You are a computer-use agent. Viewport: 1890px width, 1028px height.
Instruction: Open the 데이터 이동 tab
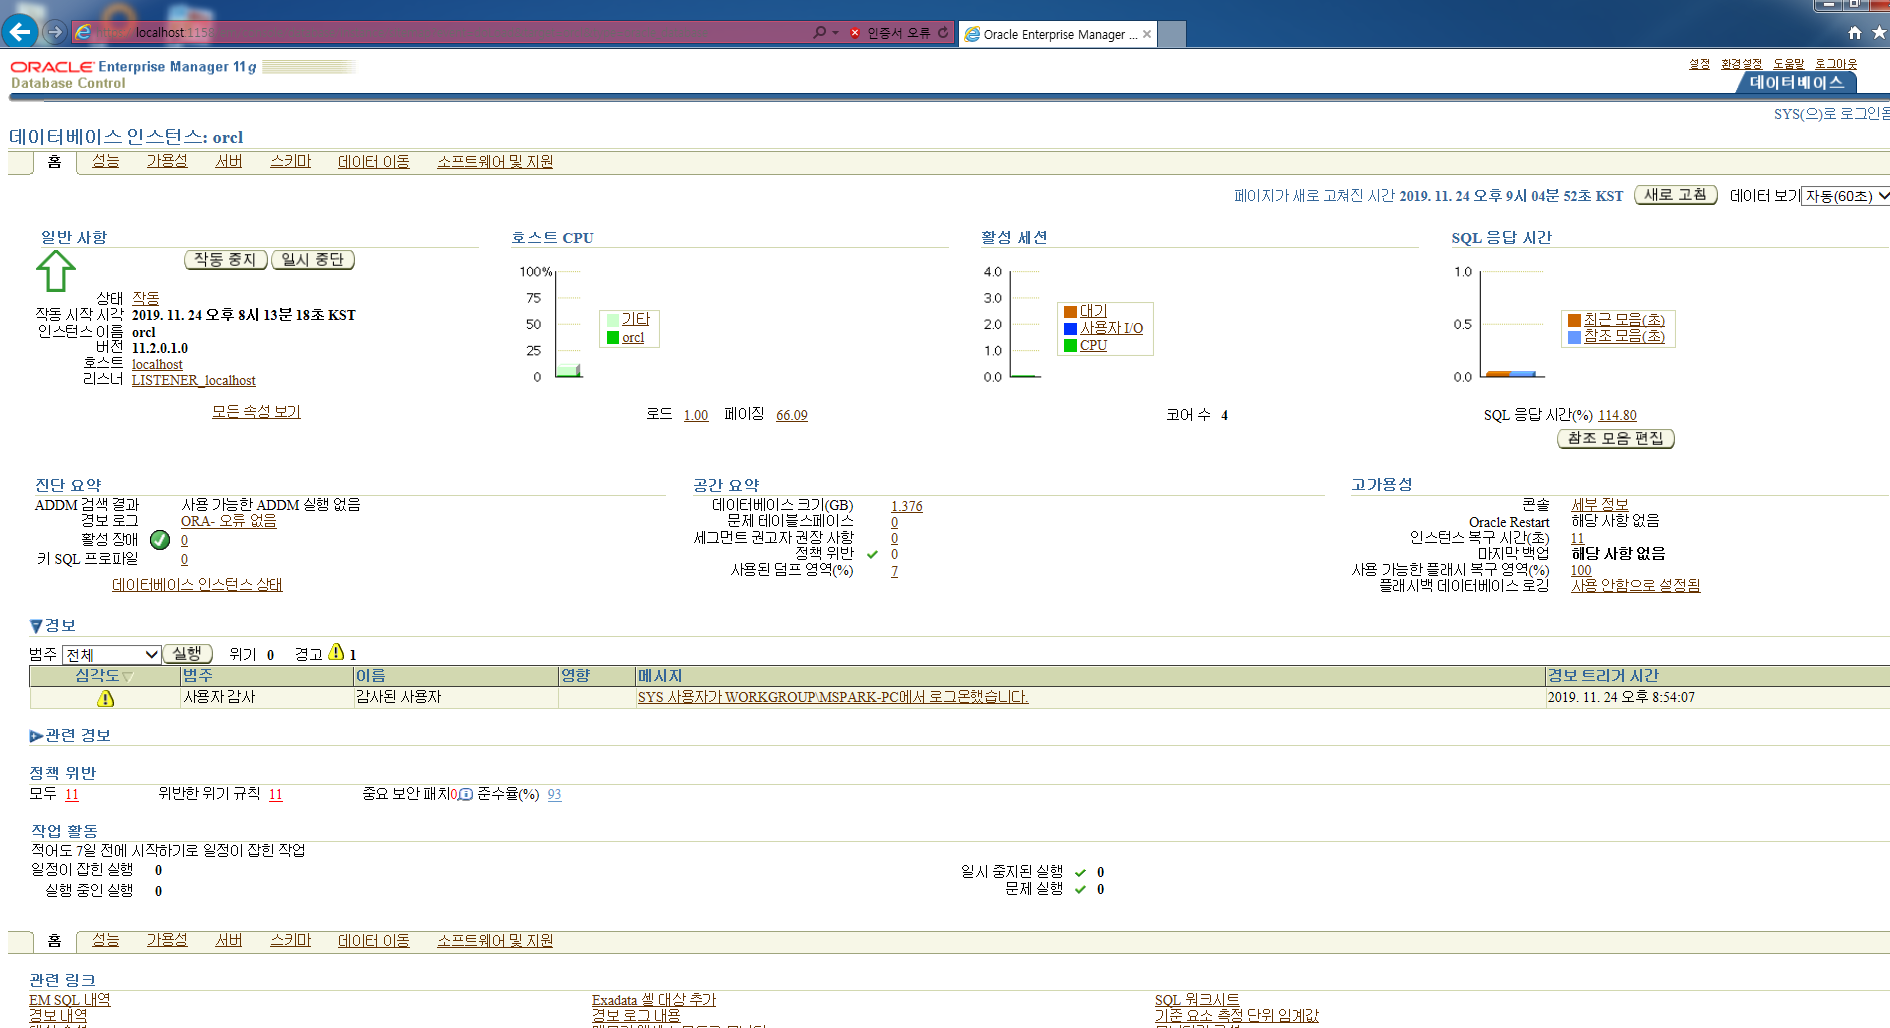click(374, 161)
